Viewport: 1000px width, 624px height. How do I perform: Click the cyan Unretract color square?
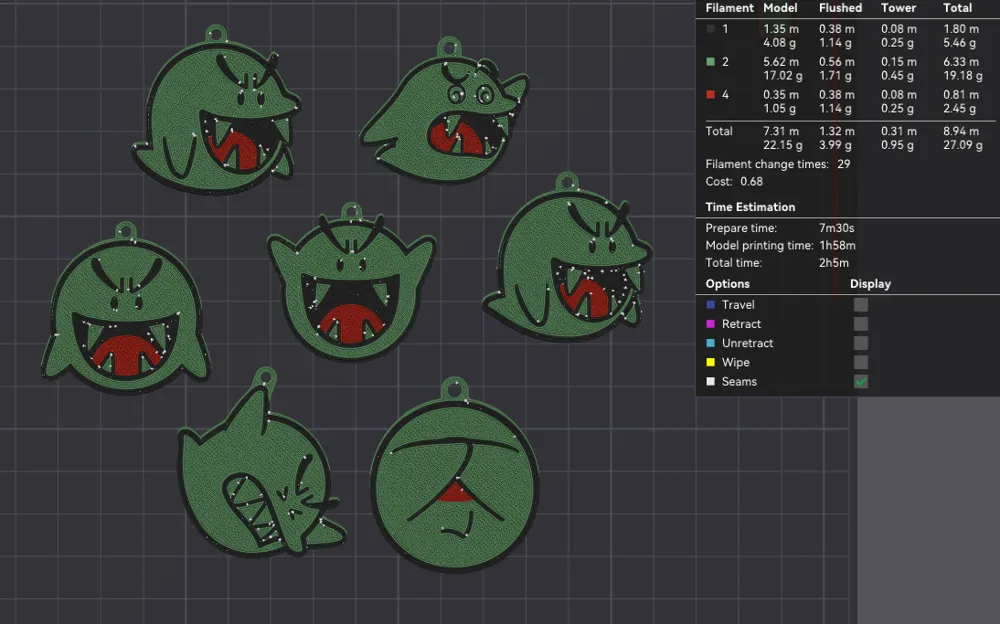(710, 343)
